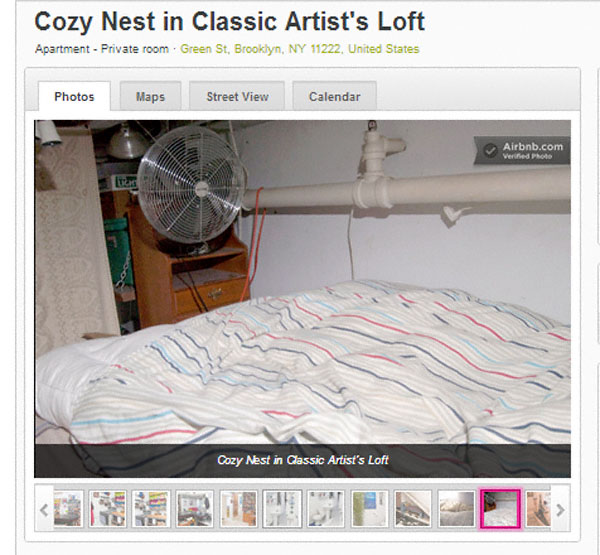Image resolution: width=600 pixels, height=555 pixels.
Task: Open the Calendar tab
Action: click(x=334, y=96)
